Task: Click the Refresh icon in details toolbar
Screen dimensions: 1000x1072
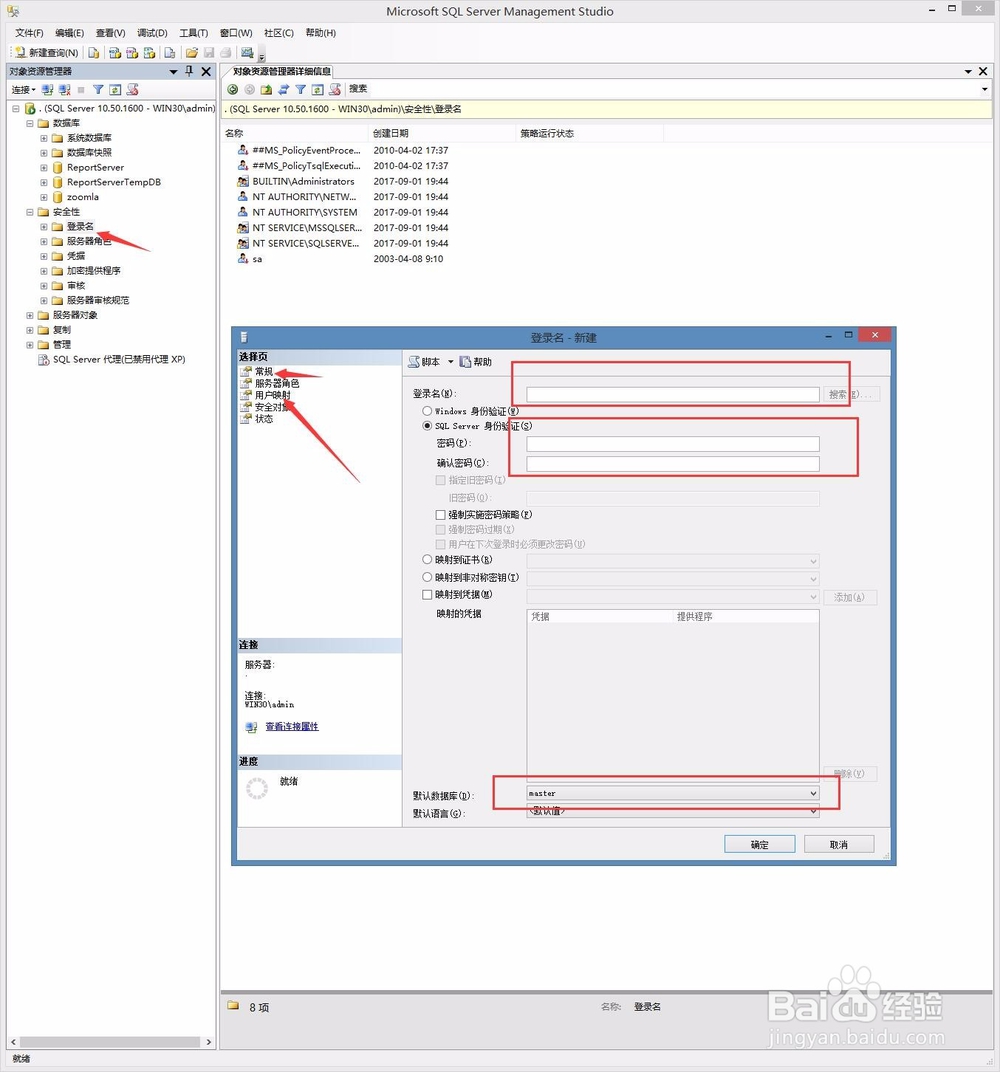Action: click(318, 89)
